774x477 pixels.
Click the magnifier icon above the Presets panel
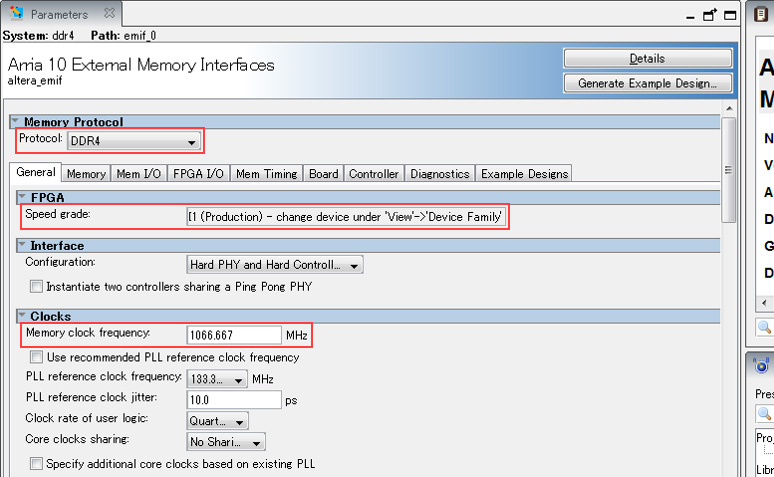(x=764, y=327)
